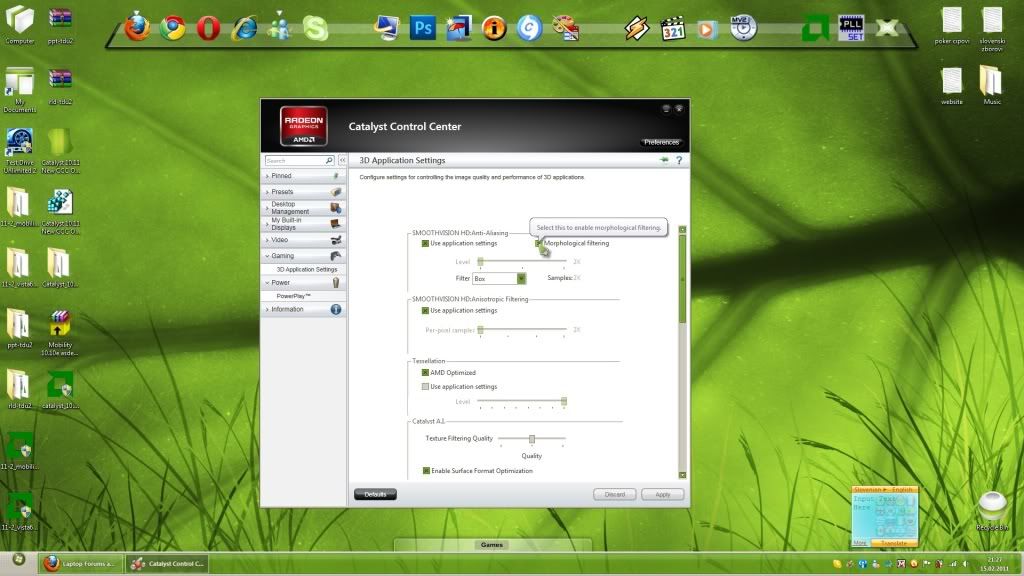
Task: Expand the Pinned sidebar section
Action: 304,176
